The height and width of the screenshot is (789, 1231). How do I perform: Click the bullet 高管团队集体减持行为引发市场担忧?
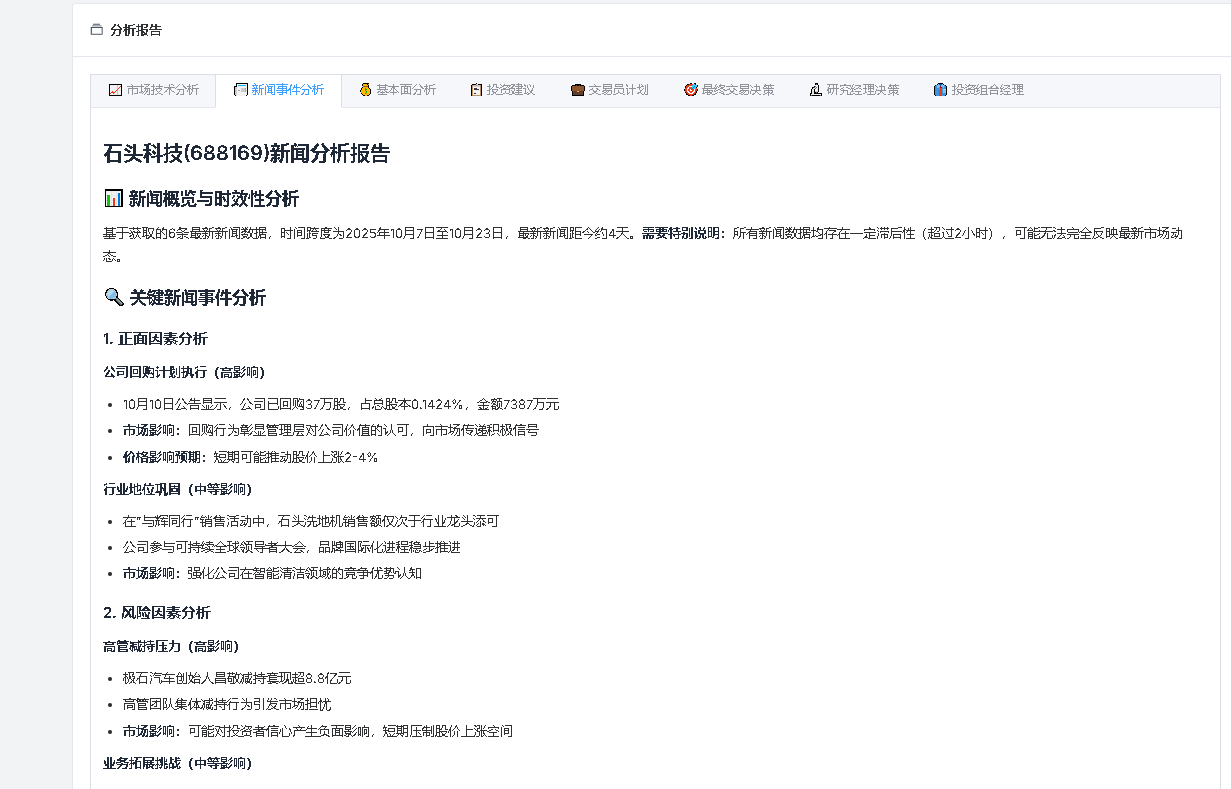click(x=227, y=704)
